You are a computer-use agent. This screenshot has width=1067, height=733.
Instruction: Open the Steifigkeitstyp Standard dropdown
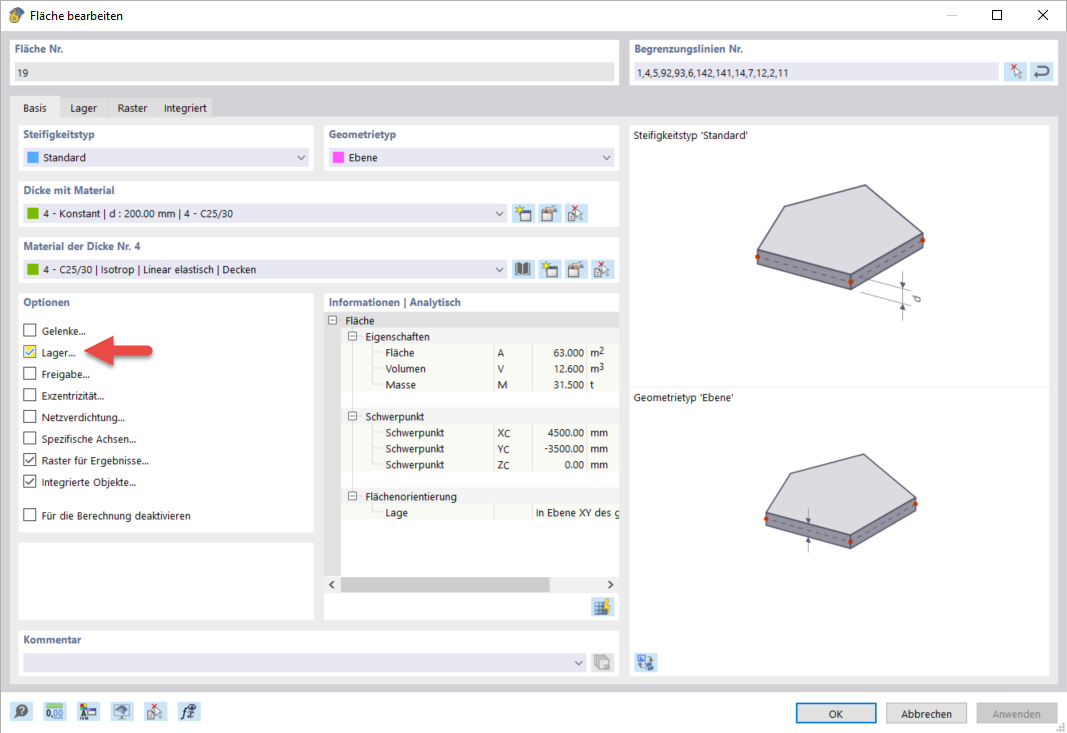pyautogui.click(x=166, y=157)
